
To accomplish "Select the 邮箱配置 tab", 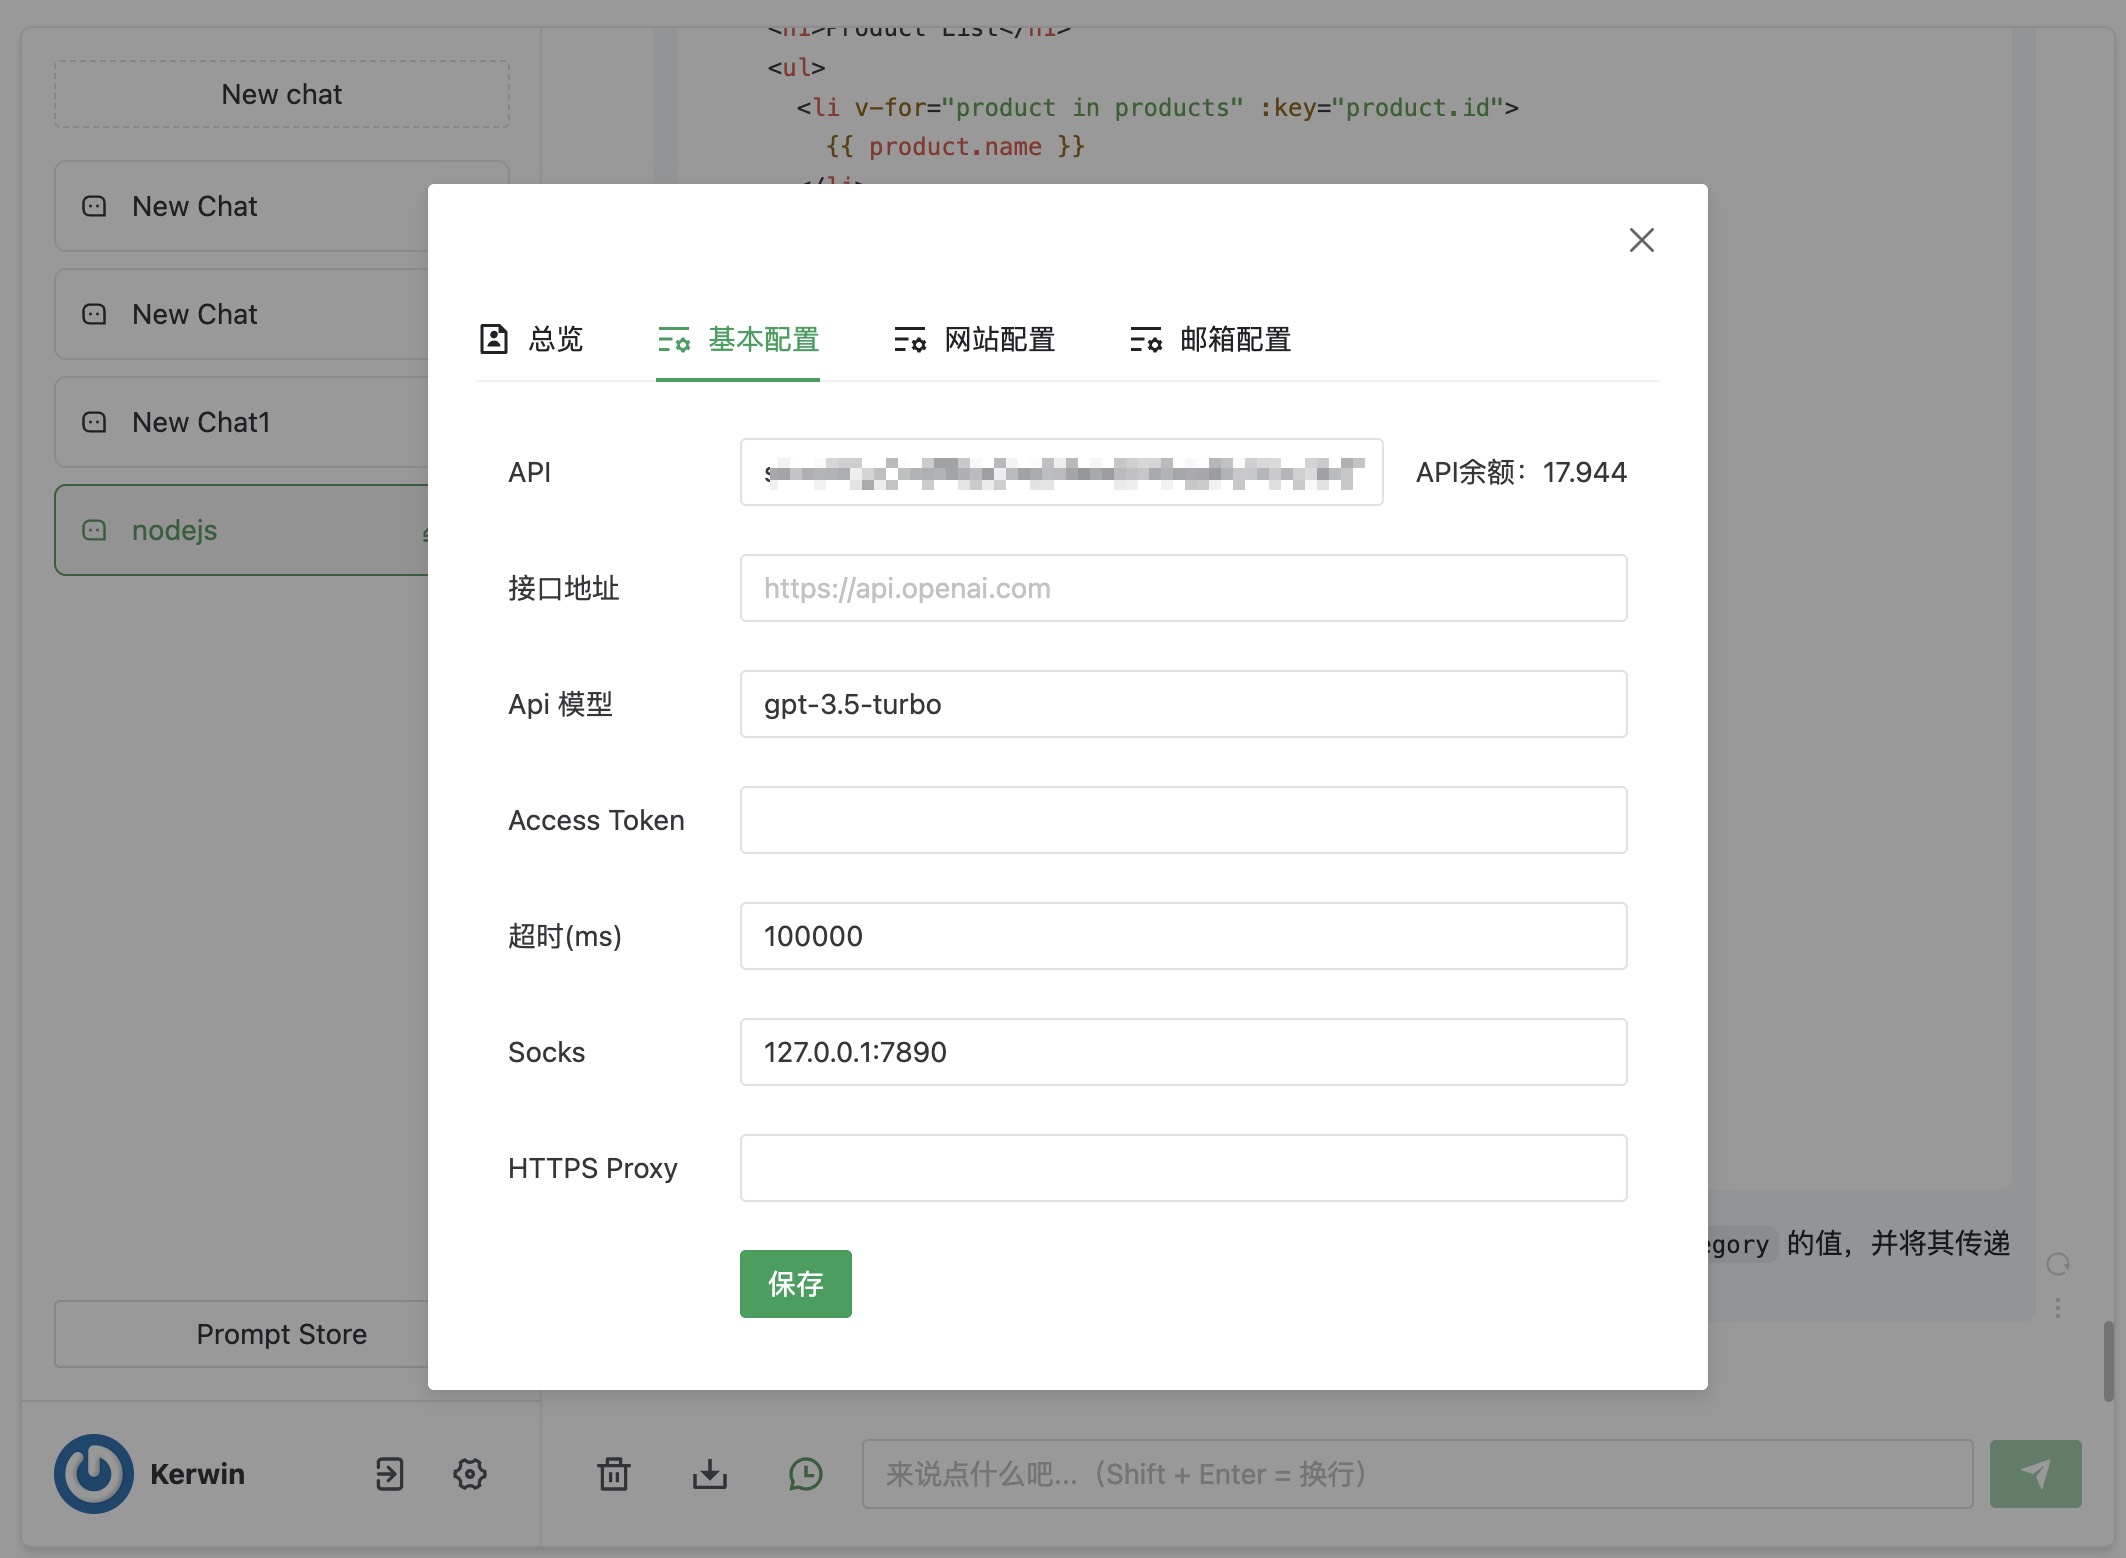I will click(1211, 340).
